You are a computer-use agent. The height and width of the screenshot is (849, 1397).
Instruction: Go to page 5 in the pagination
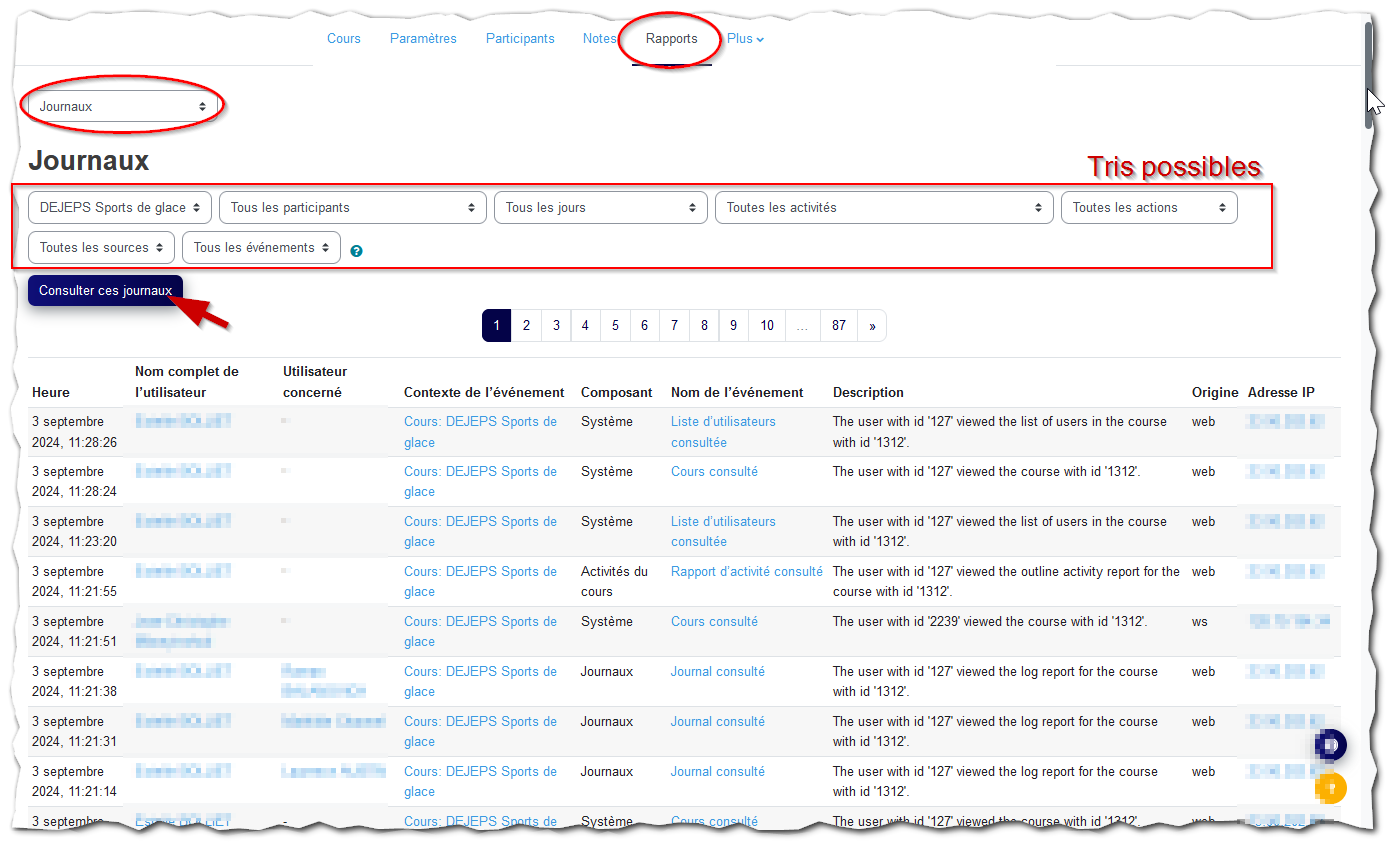(615, 326)
